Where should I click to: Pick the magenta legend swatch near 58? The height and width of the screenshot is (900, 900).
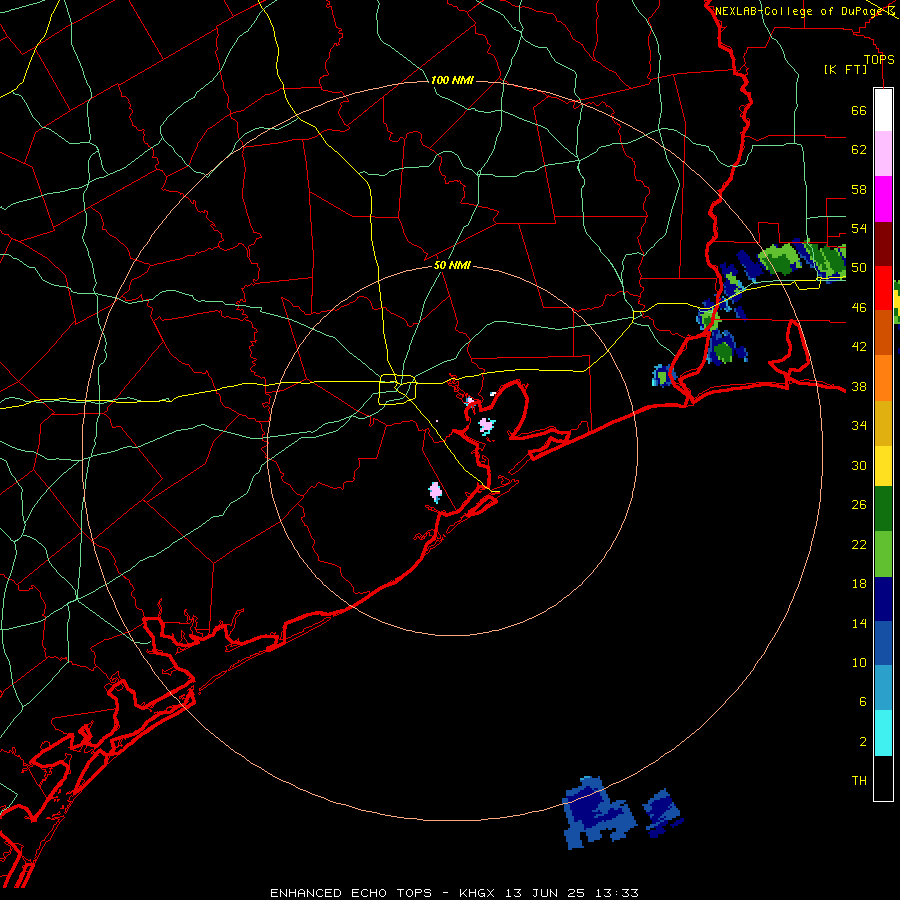(883, 199)
